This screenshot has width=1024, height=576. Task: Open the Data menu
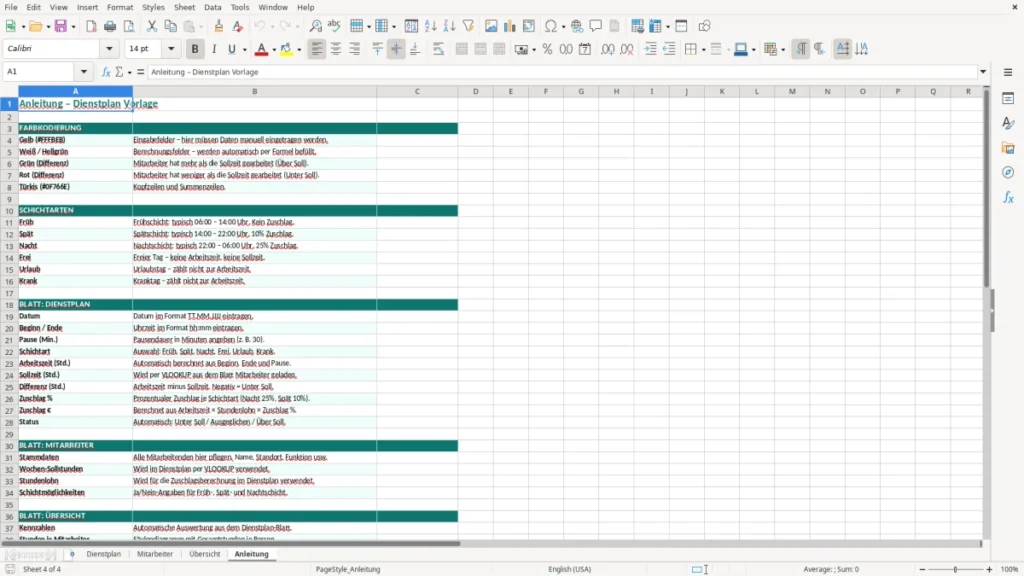(x=212, y=7)
